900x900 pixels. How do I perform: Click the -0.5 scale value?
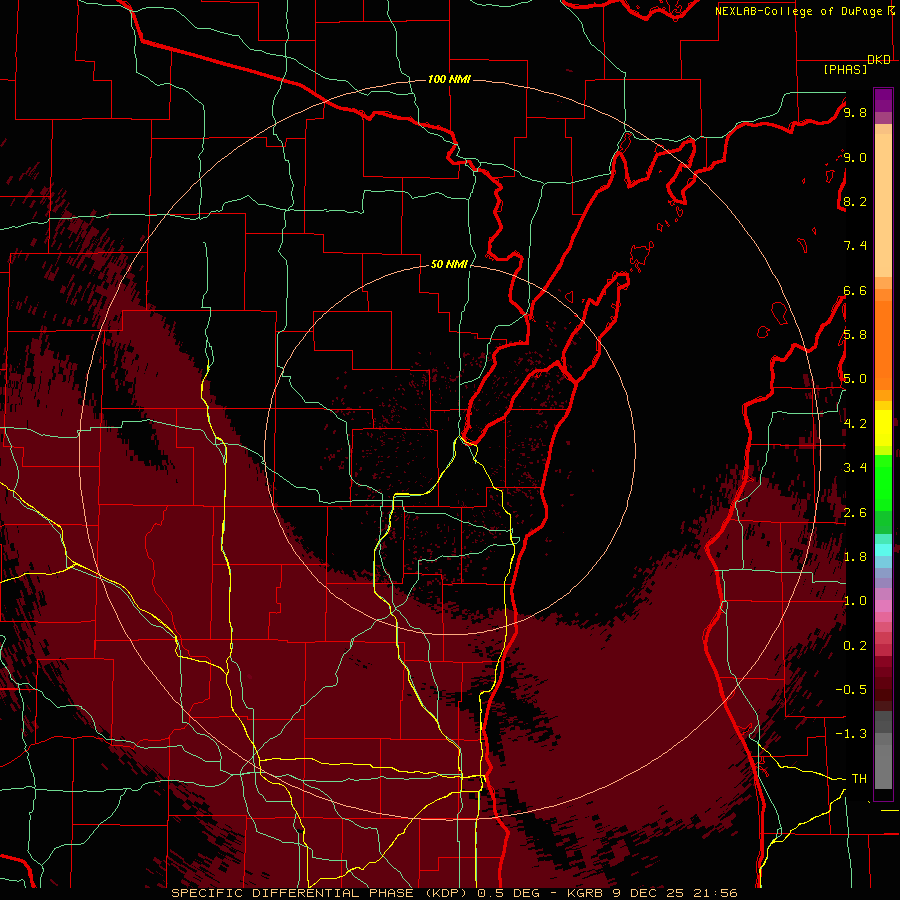click(852, 690)
